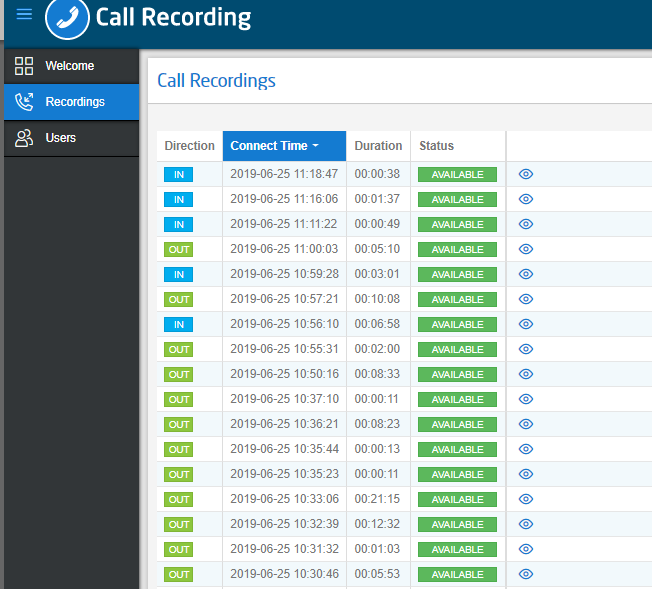The width and height of the screenshot is (652, 589).
Task: Go to the Users menu item
Action: (x=72, y=138)
